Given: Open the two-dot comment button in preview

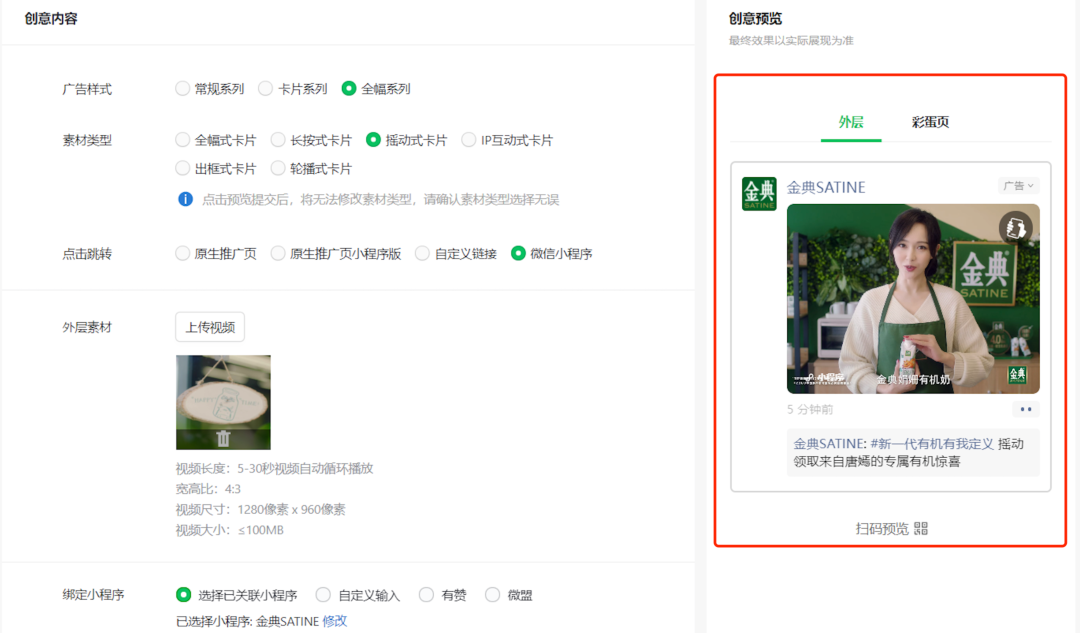Looking at the screenshot, I should pyautogui.click(x=1026, y=409).
